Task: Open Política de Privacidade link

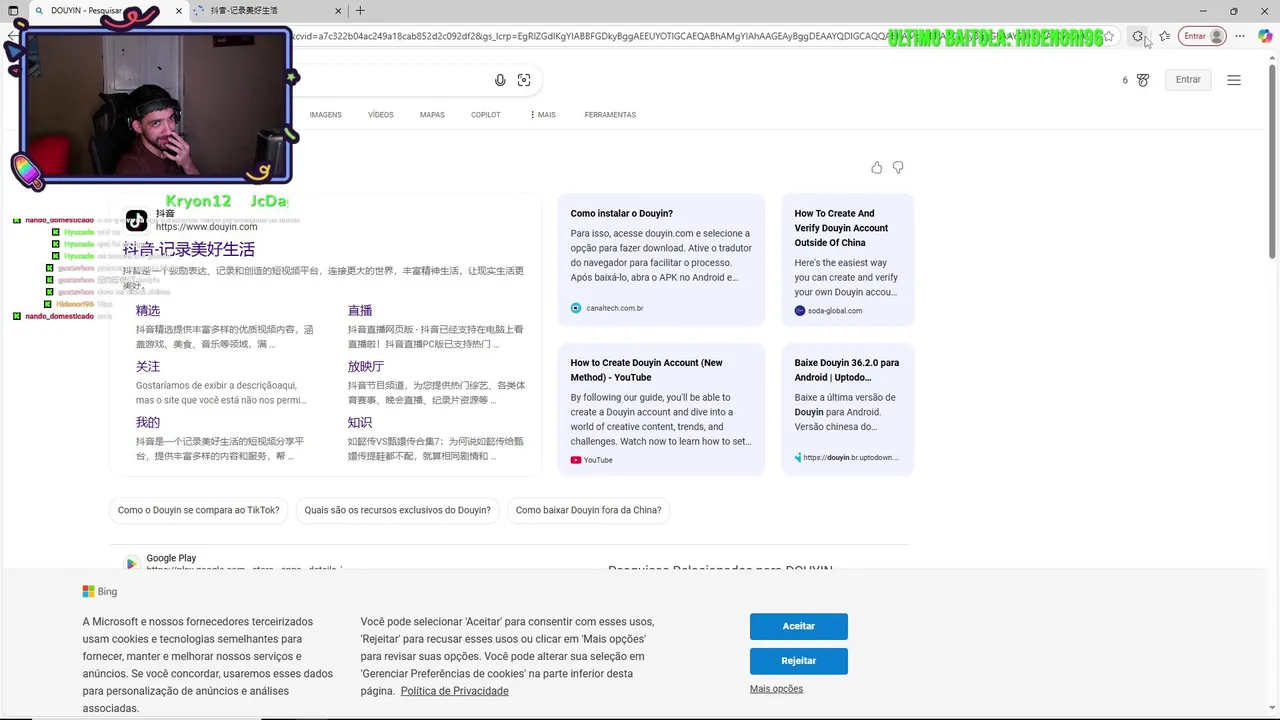Action: [454, 691]
